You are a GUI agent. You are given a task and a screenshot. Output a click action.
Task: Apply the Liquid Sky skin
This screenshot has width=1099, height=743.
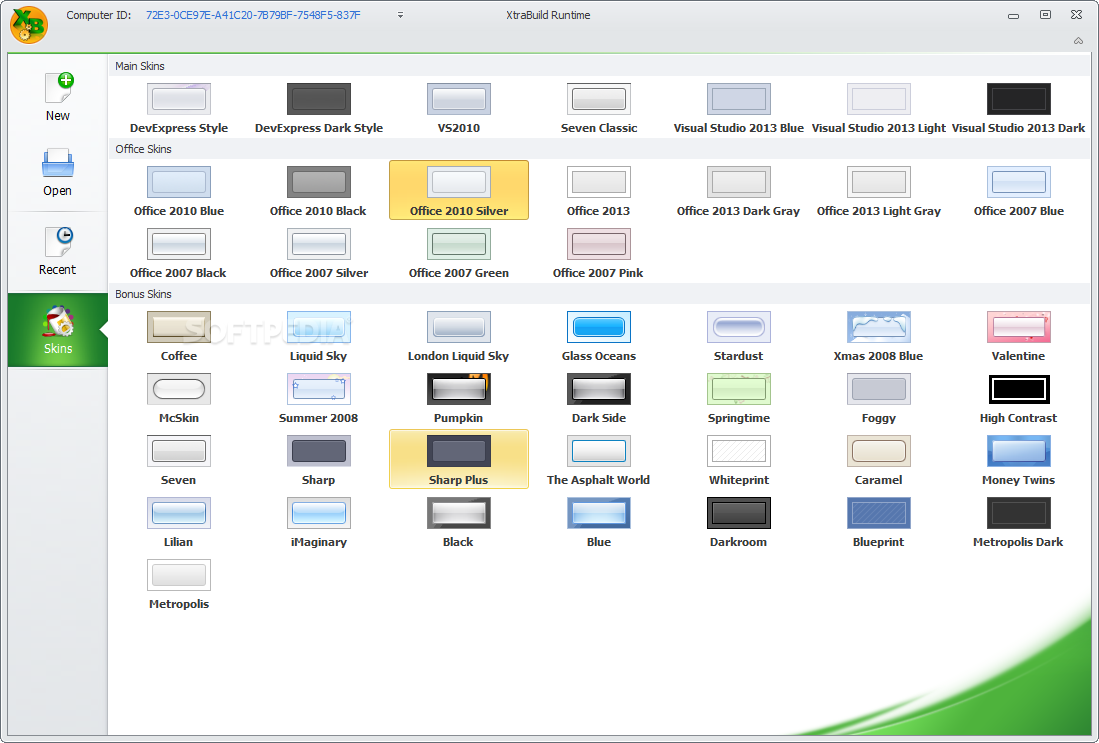pyautogui.click(x=319, y=336)
